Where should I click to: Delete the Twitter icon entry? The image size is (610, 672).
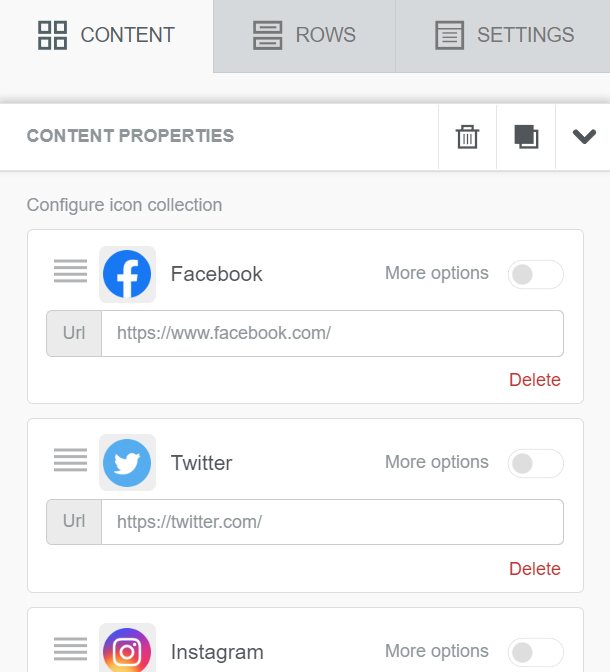coord(535,569)
